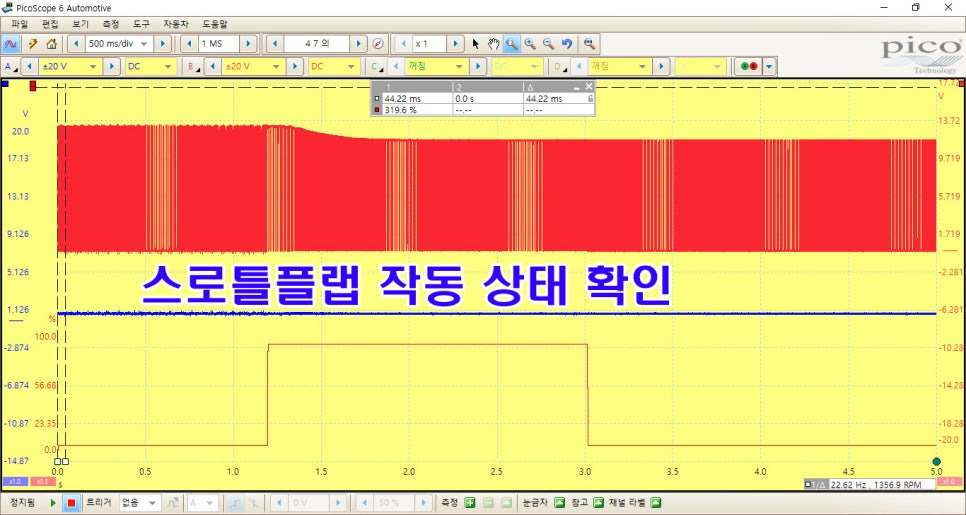Click the 4 7 의 buffer number field

tap(317, 44)
